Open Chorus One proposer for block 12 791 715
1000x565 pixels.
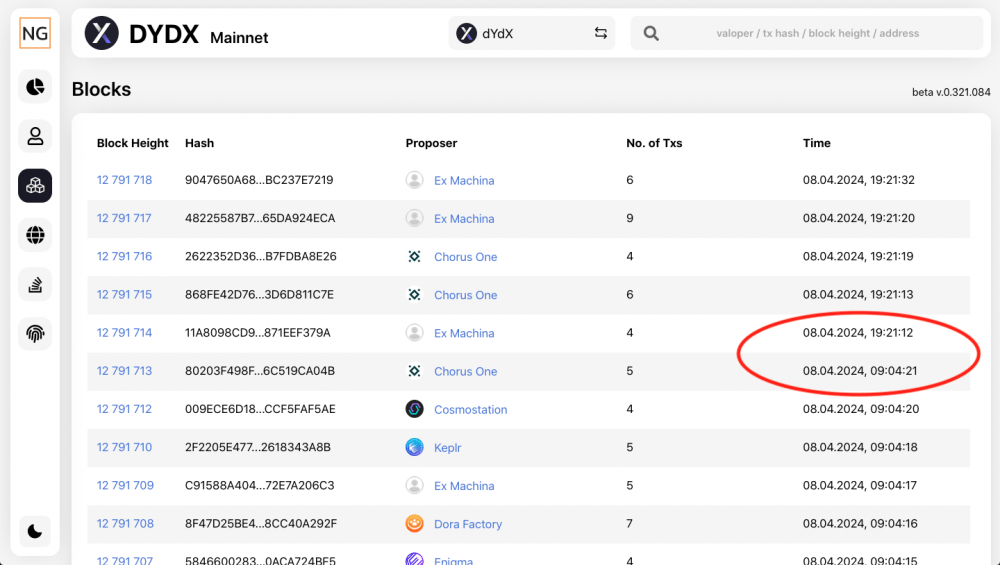tap(466, 295)
